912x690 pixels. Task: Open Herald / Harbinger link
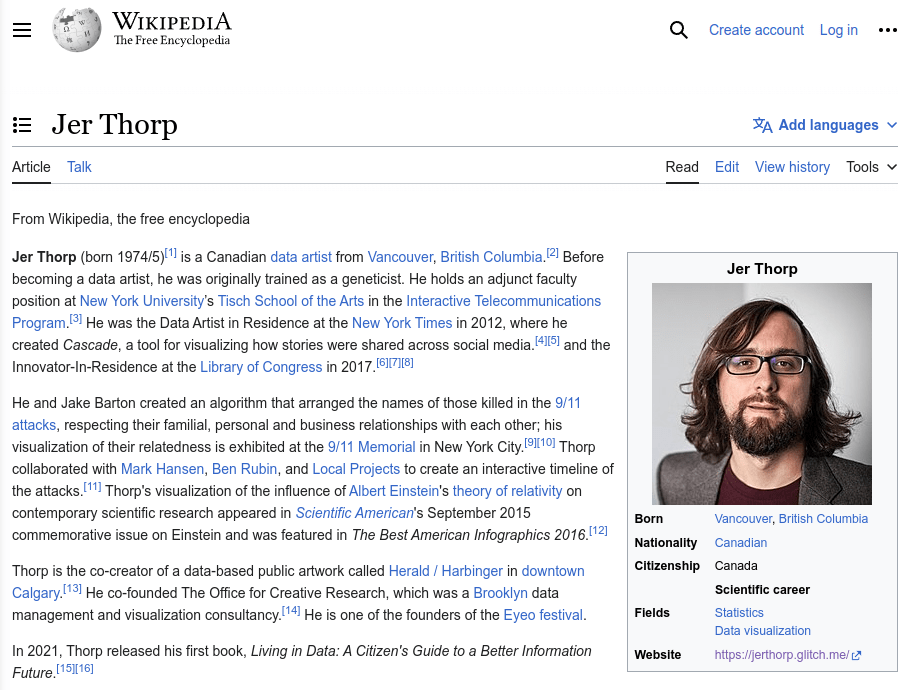click(446, 571)
